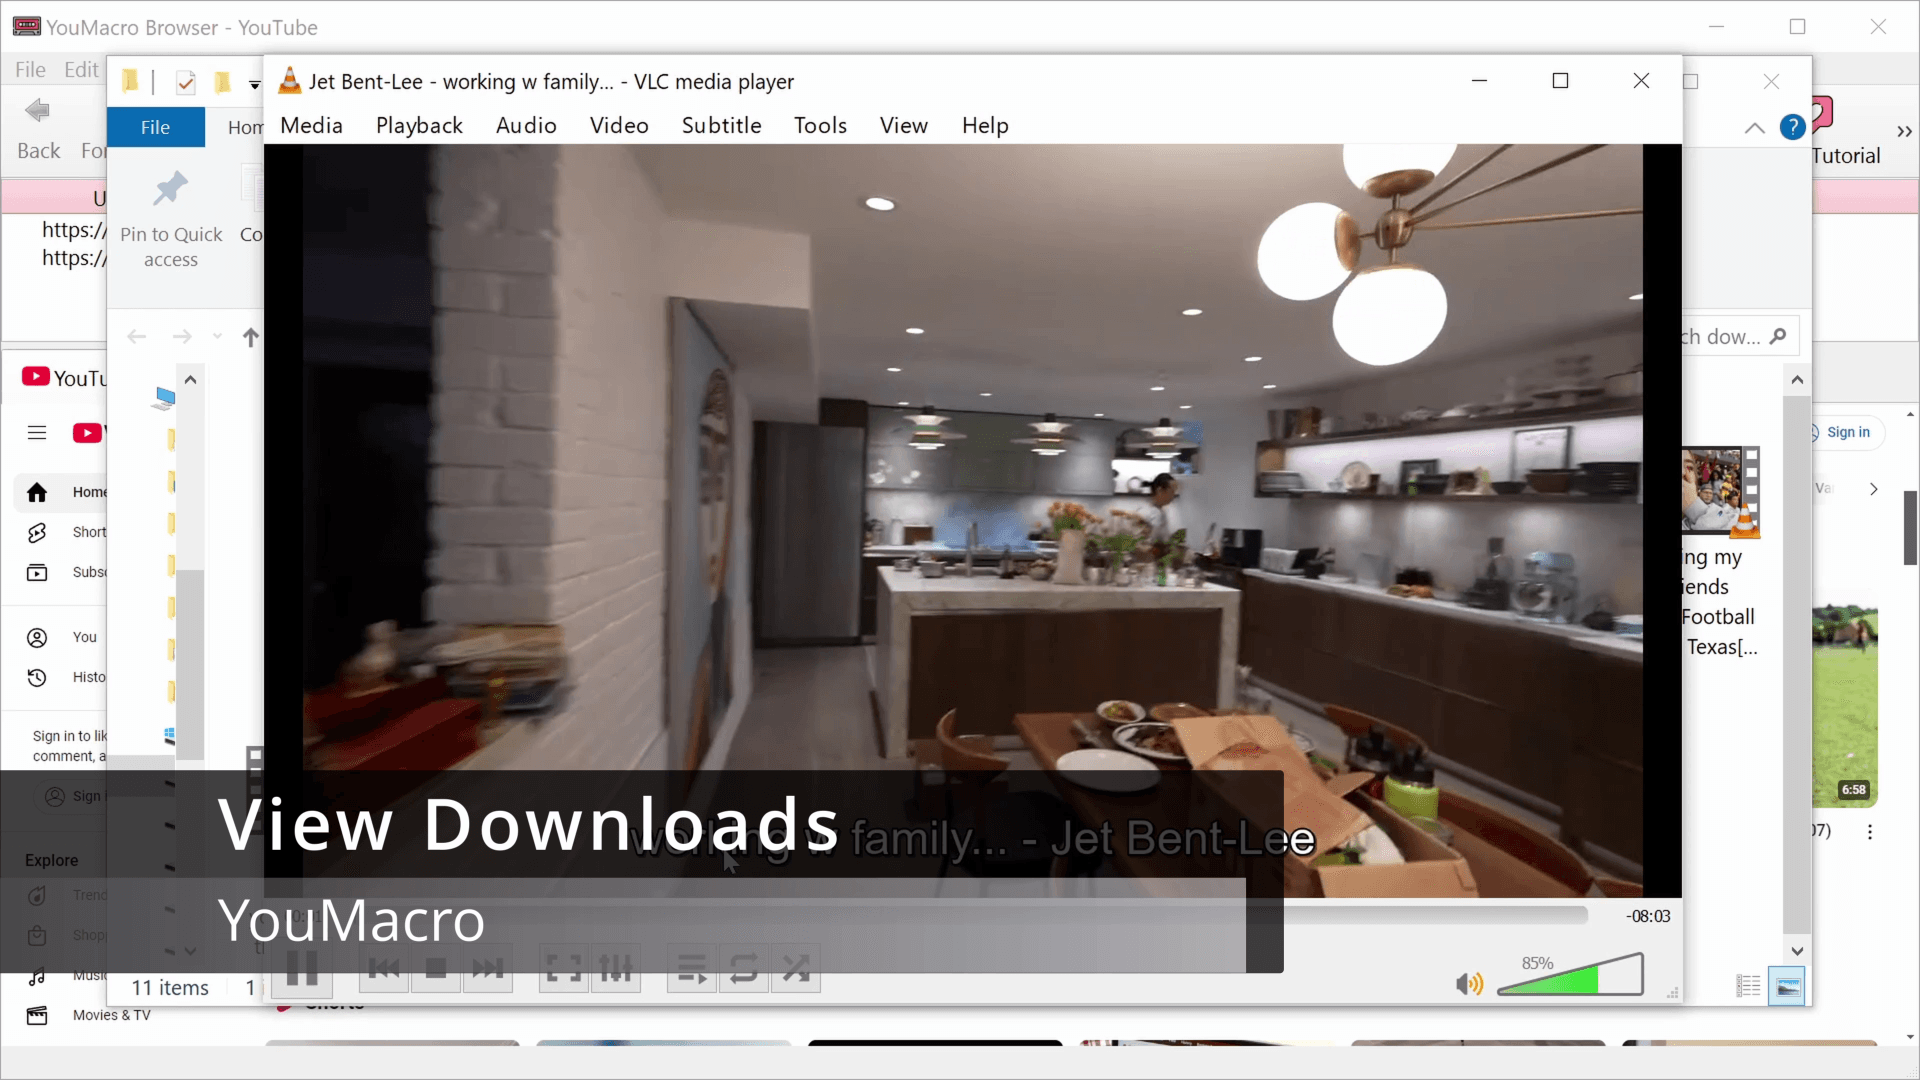Toggle VLC loop repeat mode
This screenshot has height=1080, width=1920.
(x=744, y=968)
